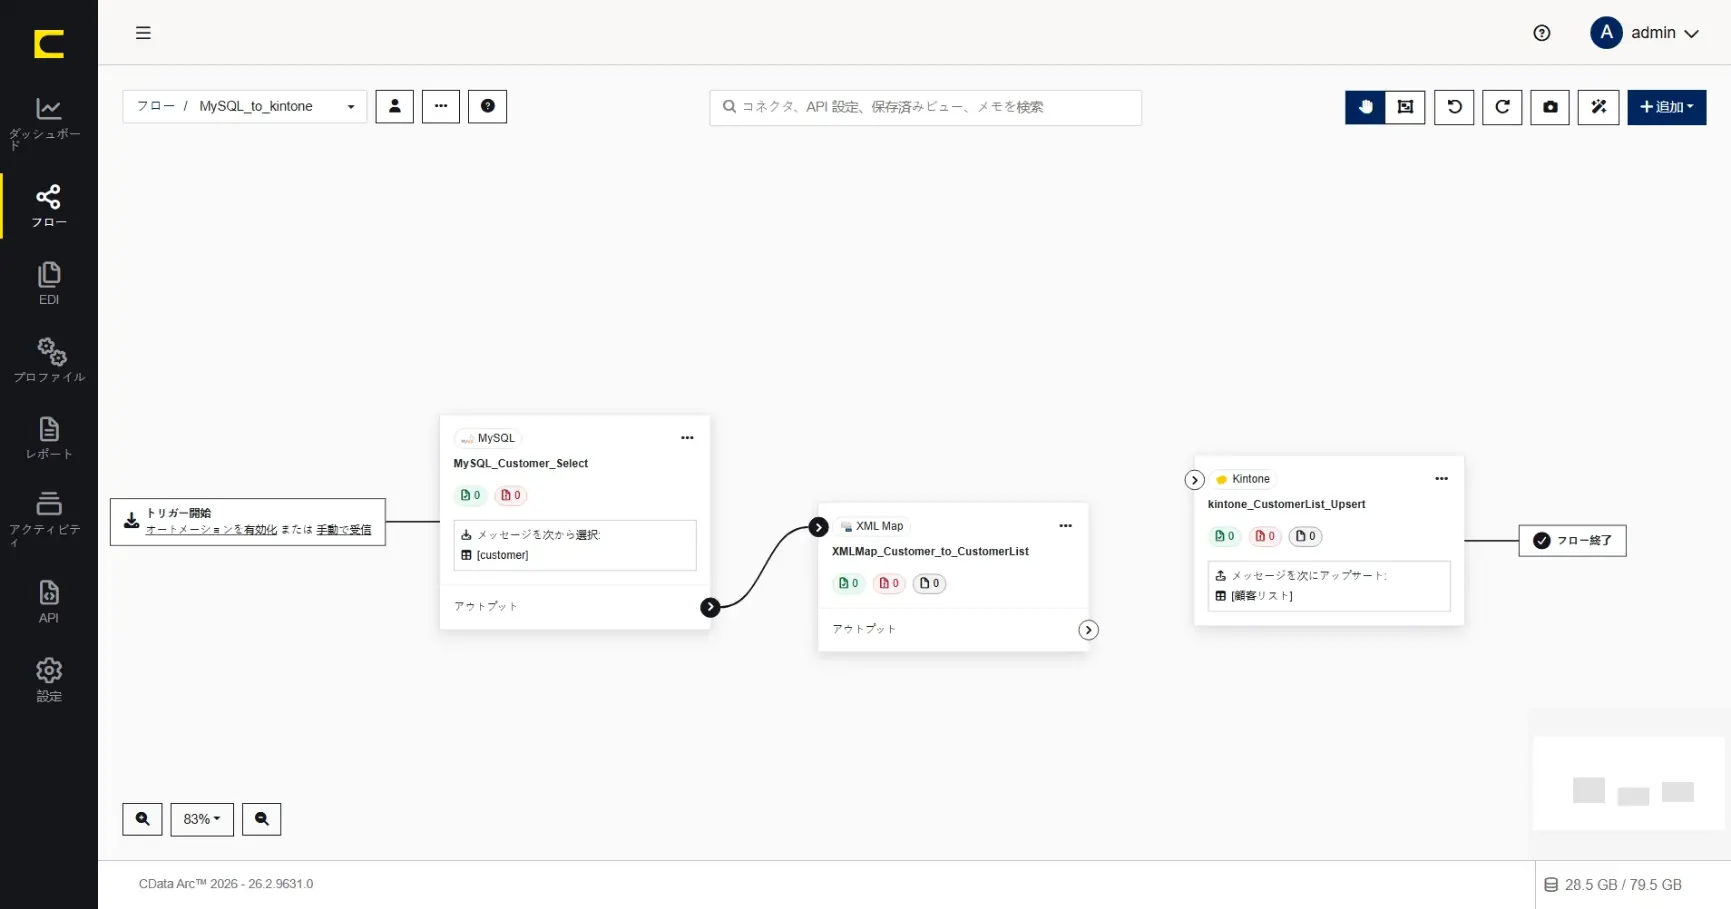Click the XML Map input port arrow

pos(819,527)
